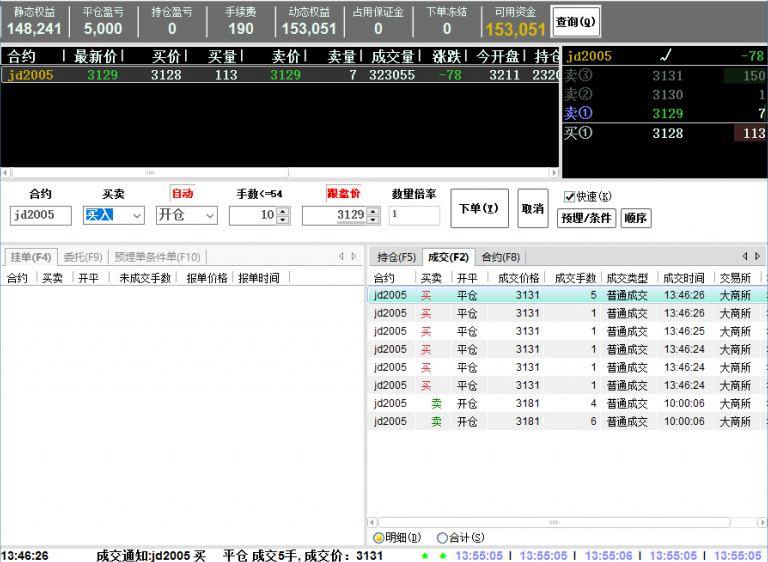768x562 pixels.
Task: Click the trade list horizontal scrollbar thumb
Action: [x=554, y=522]
